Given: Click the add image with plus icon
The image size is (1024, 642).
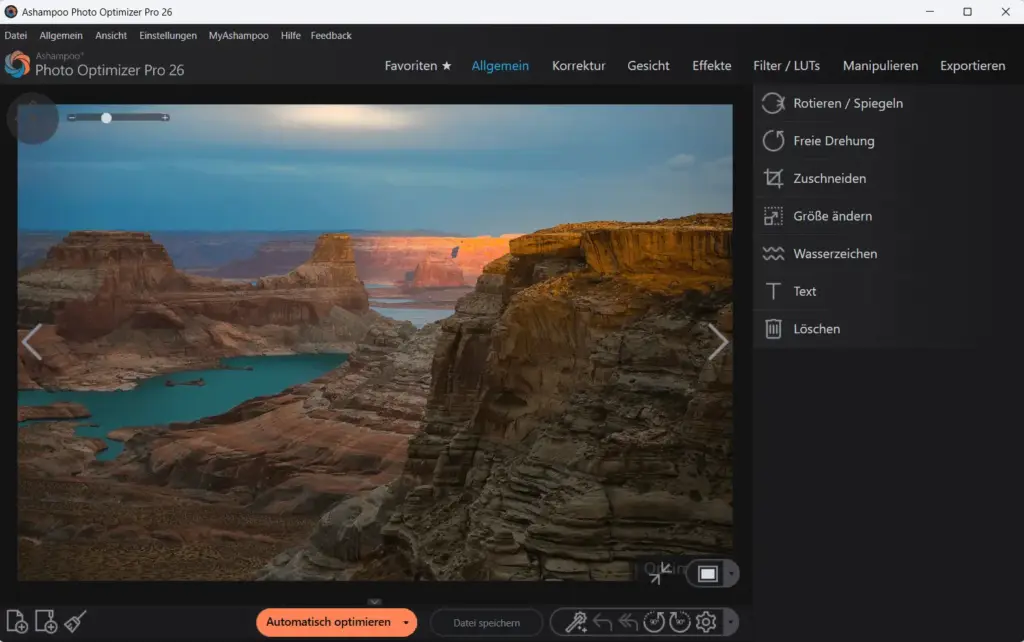Looking at the screenshot, I should coord(45,621).
